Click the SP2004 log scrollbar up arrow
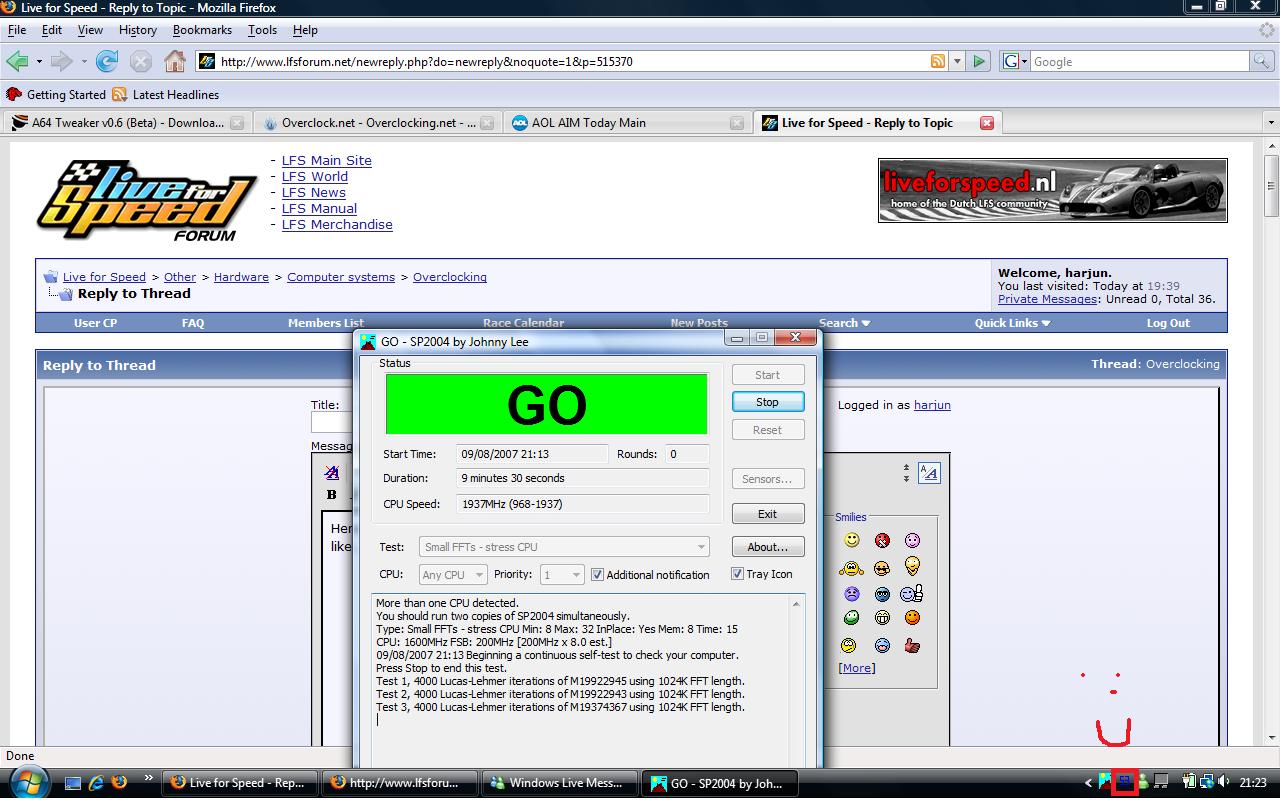This screenshot has width=1280, height=800. (797, 604)
